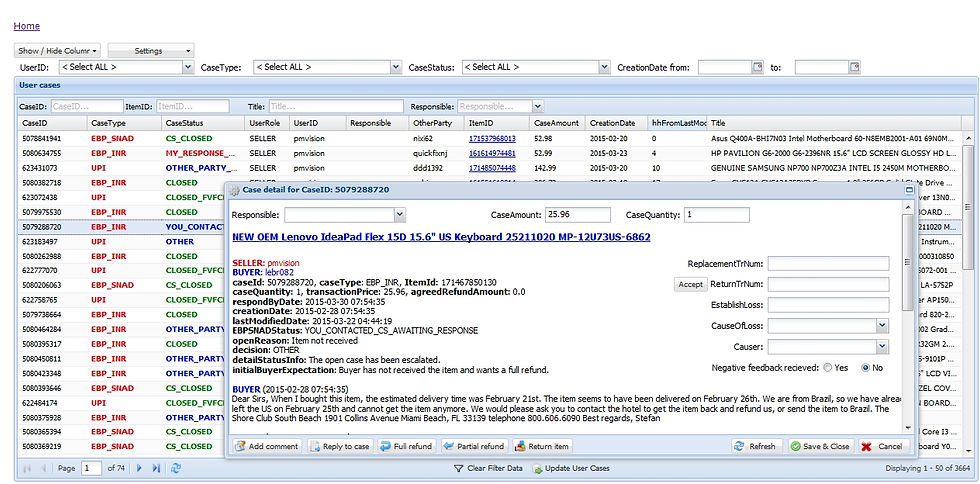This screenshot has width=980, height=484.
Task: Open Show / Hide Columns menu
Action: (58, 51)
